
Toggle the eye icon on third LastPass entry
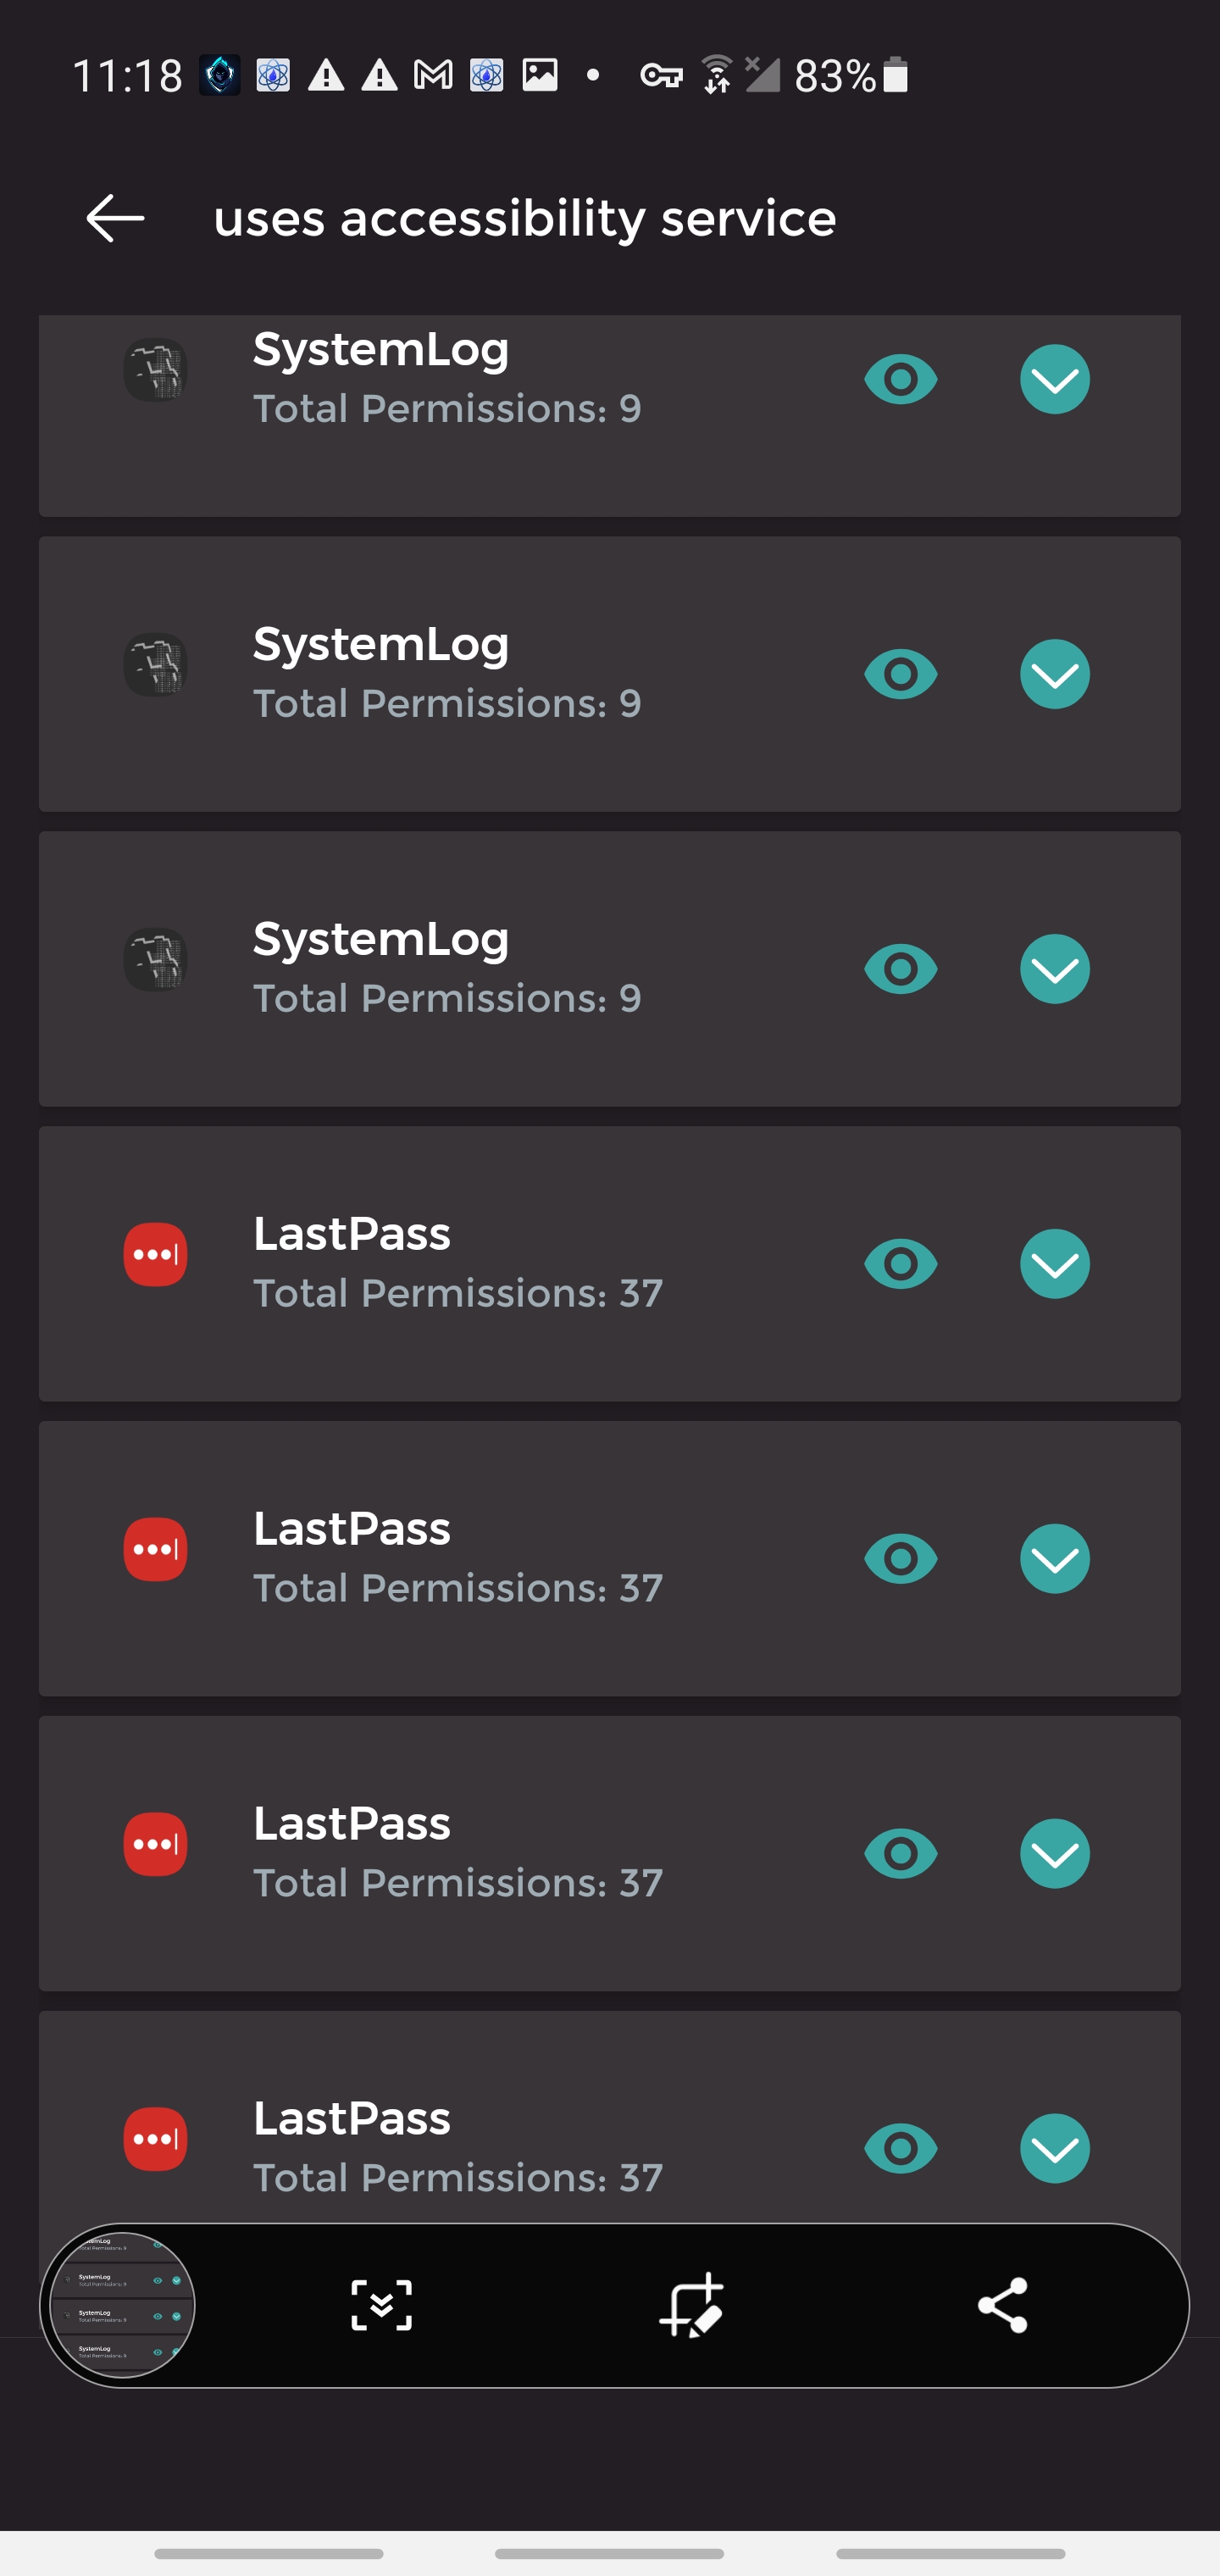pyautogui.click(x=900, y=1853)
